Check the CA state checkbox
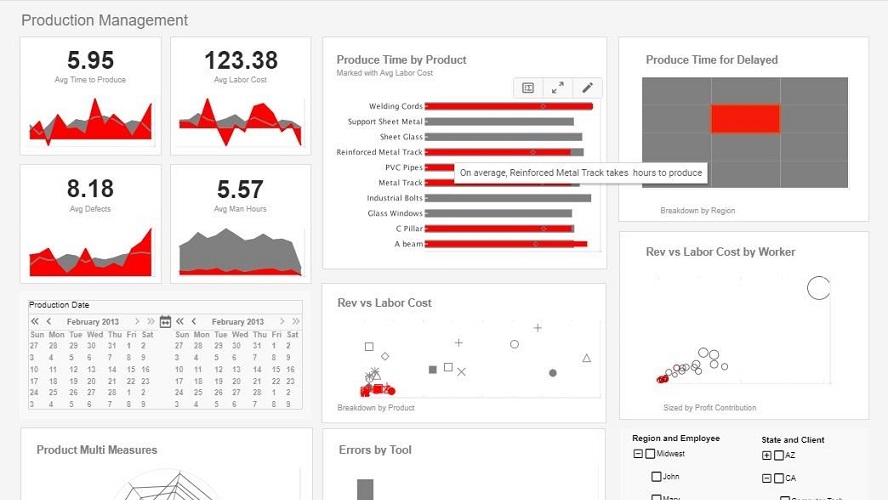This screenshot has width=888, height=500. (x=779, y=478)
